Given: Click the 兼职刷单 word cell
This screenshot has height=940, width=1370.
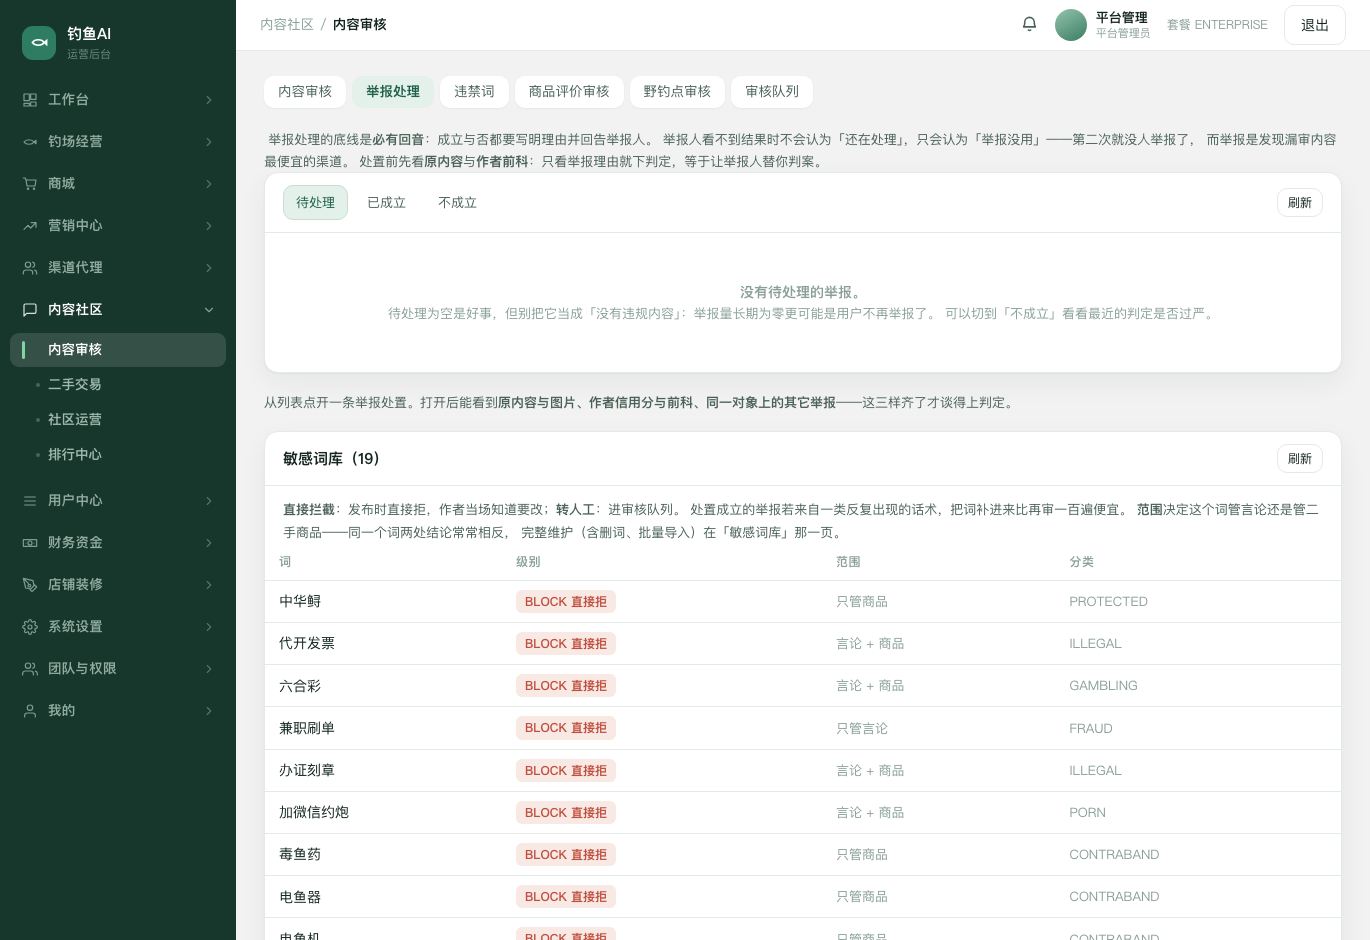Looking at the screenshot, I should (307, 729).
